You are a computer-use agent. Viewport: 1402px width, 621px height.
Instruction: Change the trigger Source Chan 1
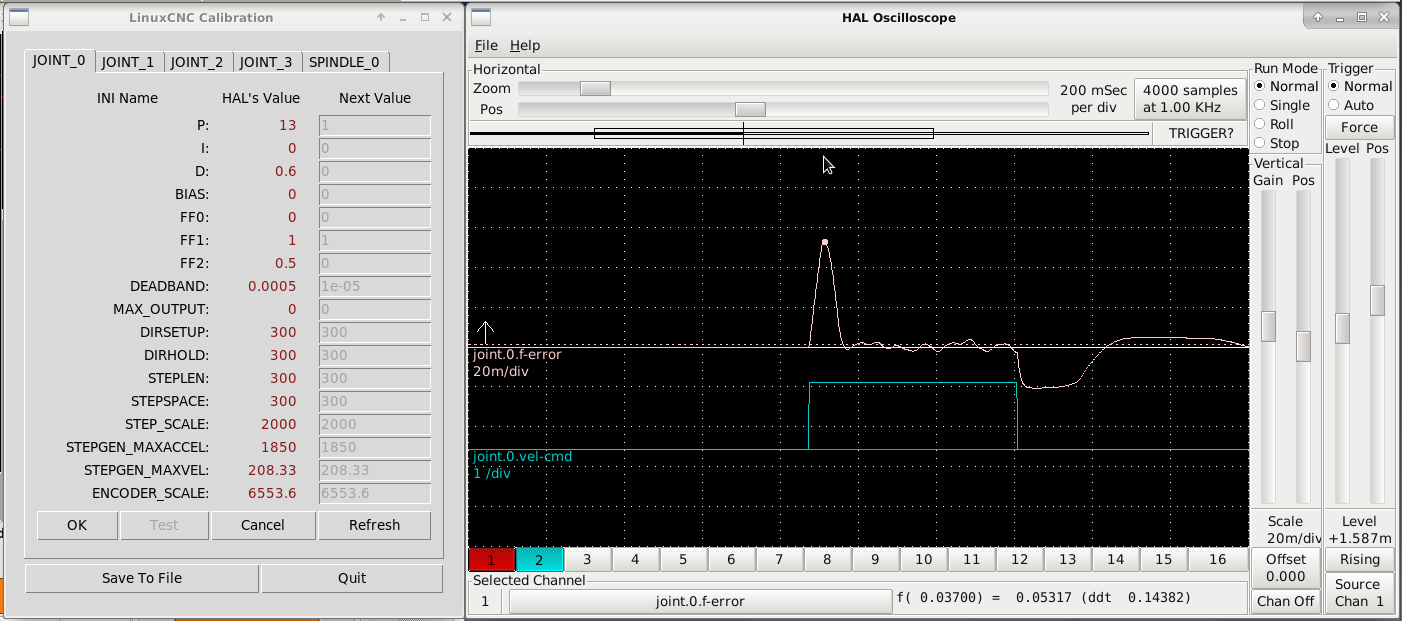(1359, 593)
